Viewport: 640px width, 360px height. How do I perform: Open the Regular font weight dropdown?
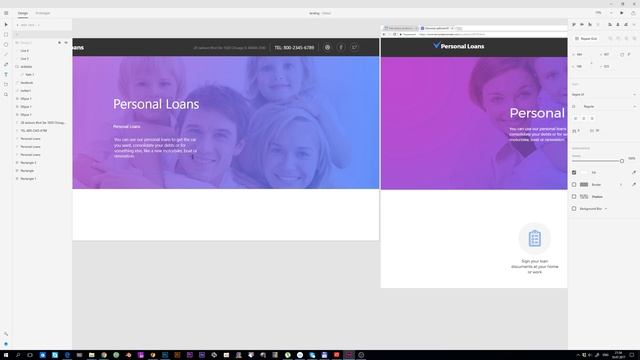click(610, 107)
